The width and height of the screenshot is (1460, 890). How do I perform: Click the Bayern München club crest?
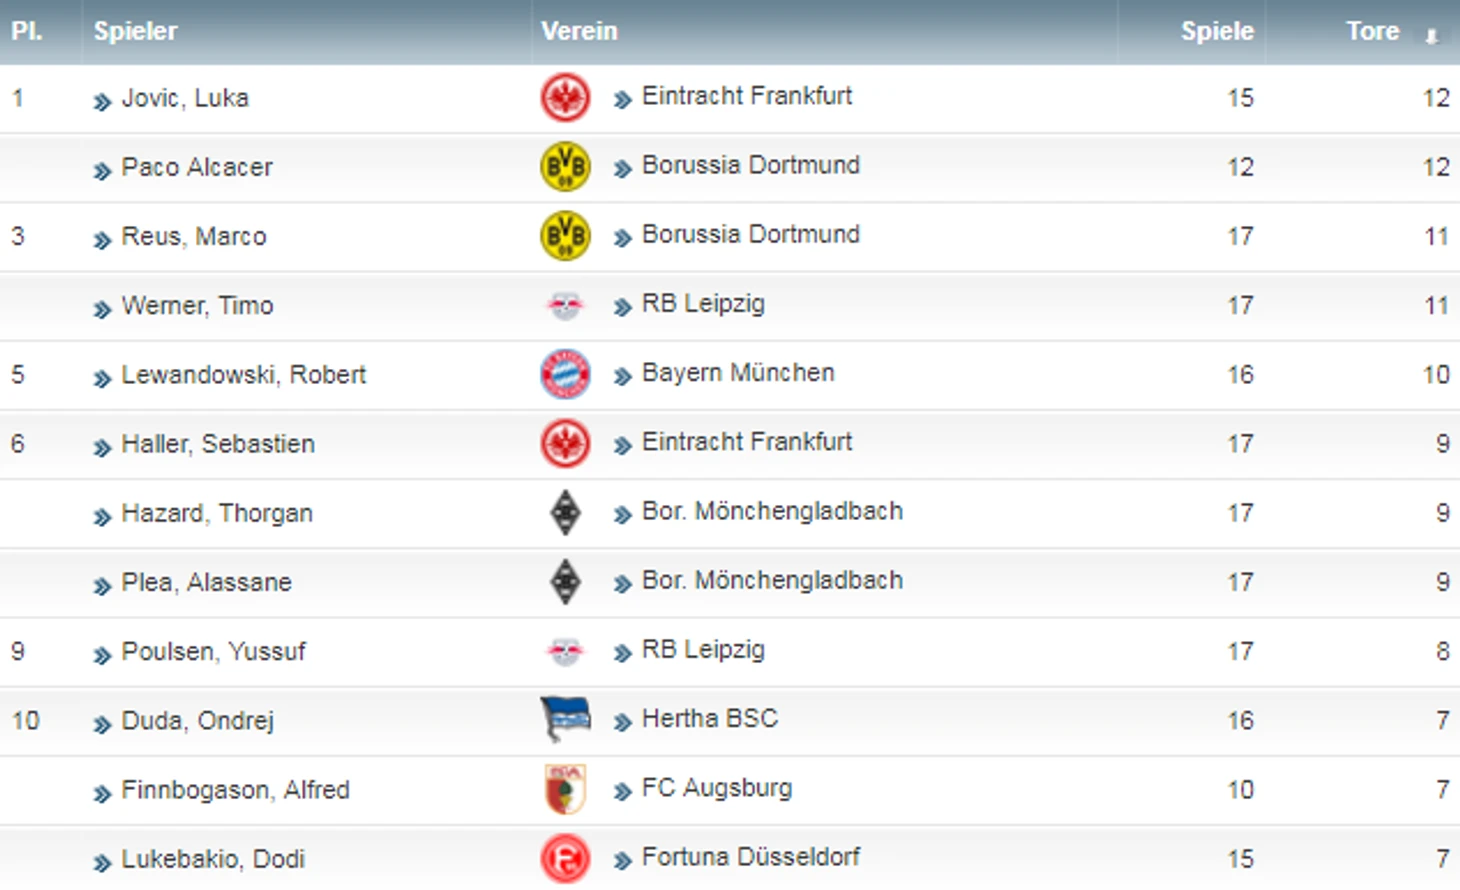coord(565,375)
